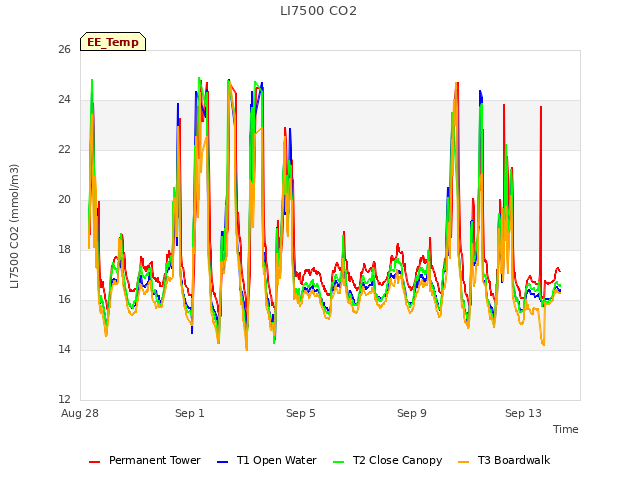
Task: Click the 14 y-axis tick label
Action: point(64,349)
